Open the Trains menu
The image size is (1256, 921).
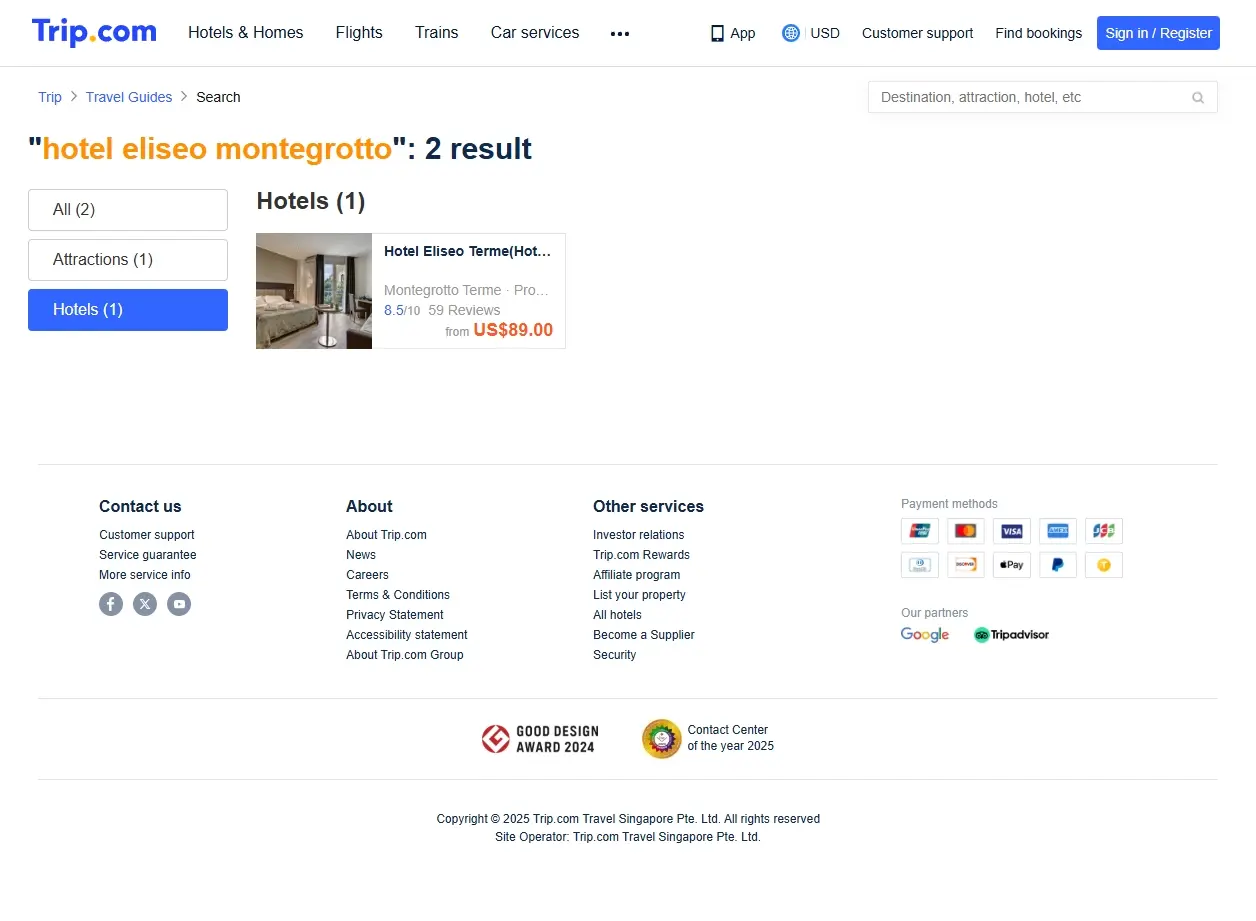tap(437, 33)
